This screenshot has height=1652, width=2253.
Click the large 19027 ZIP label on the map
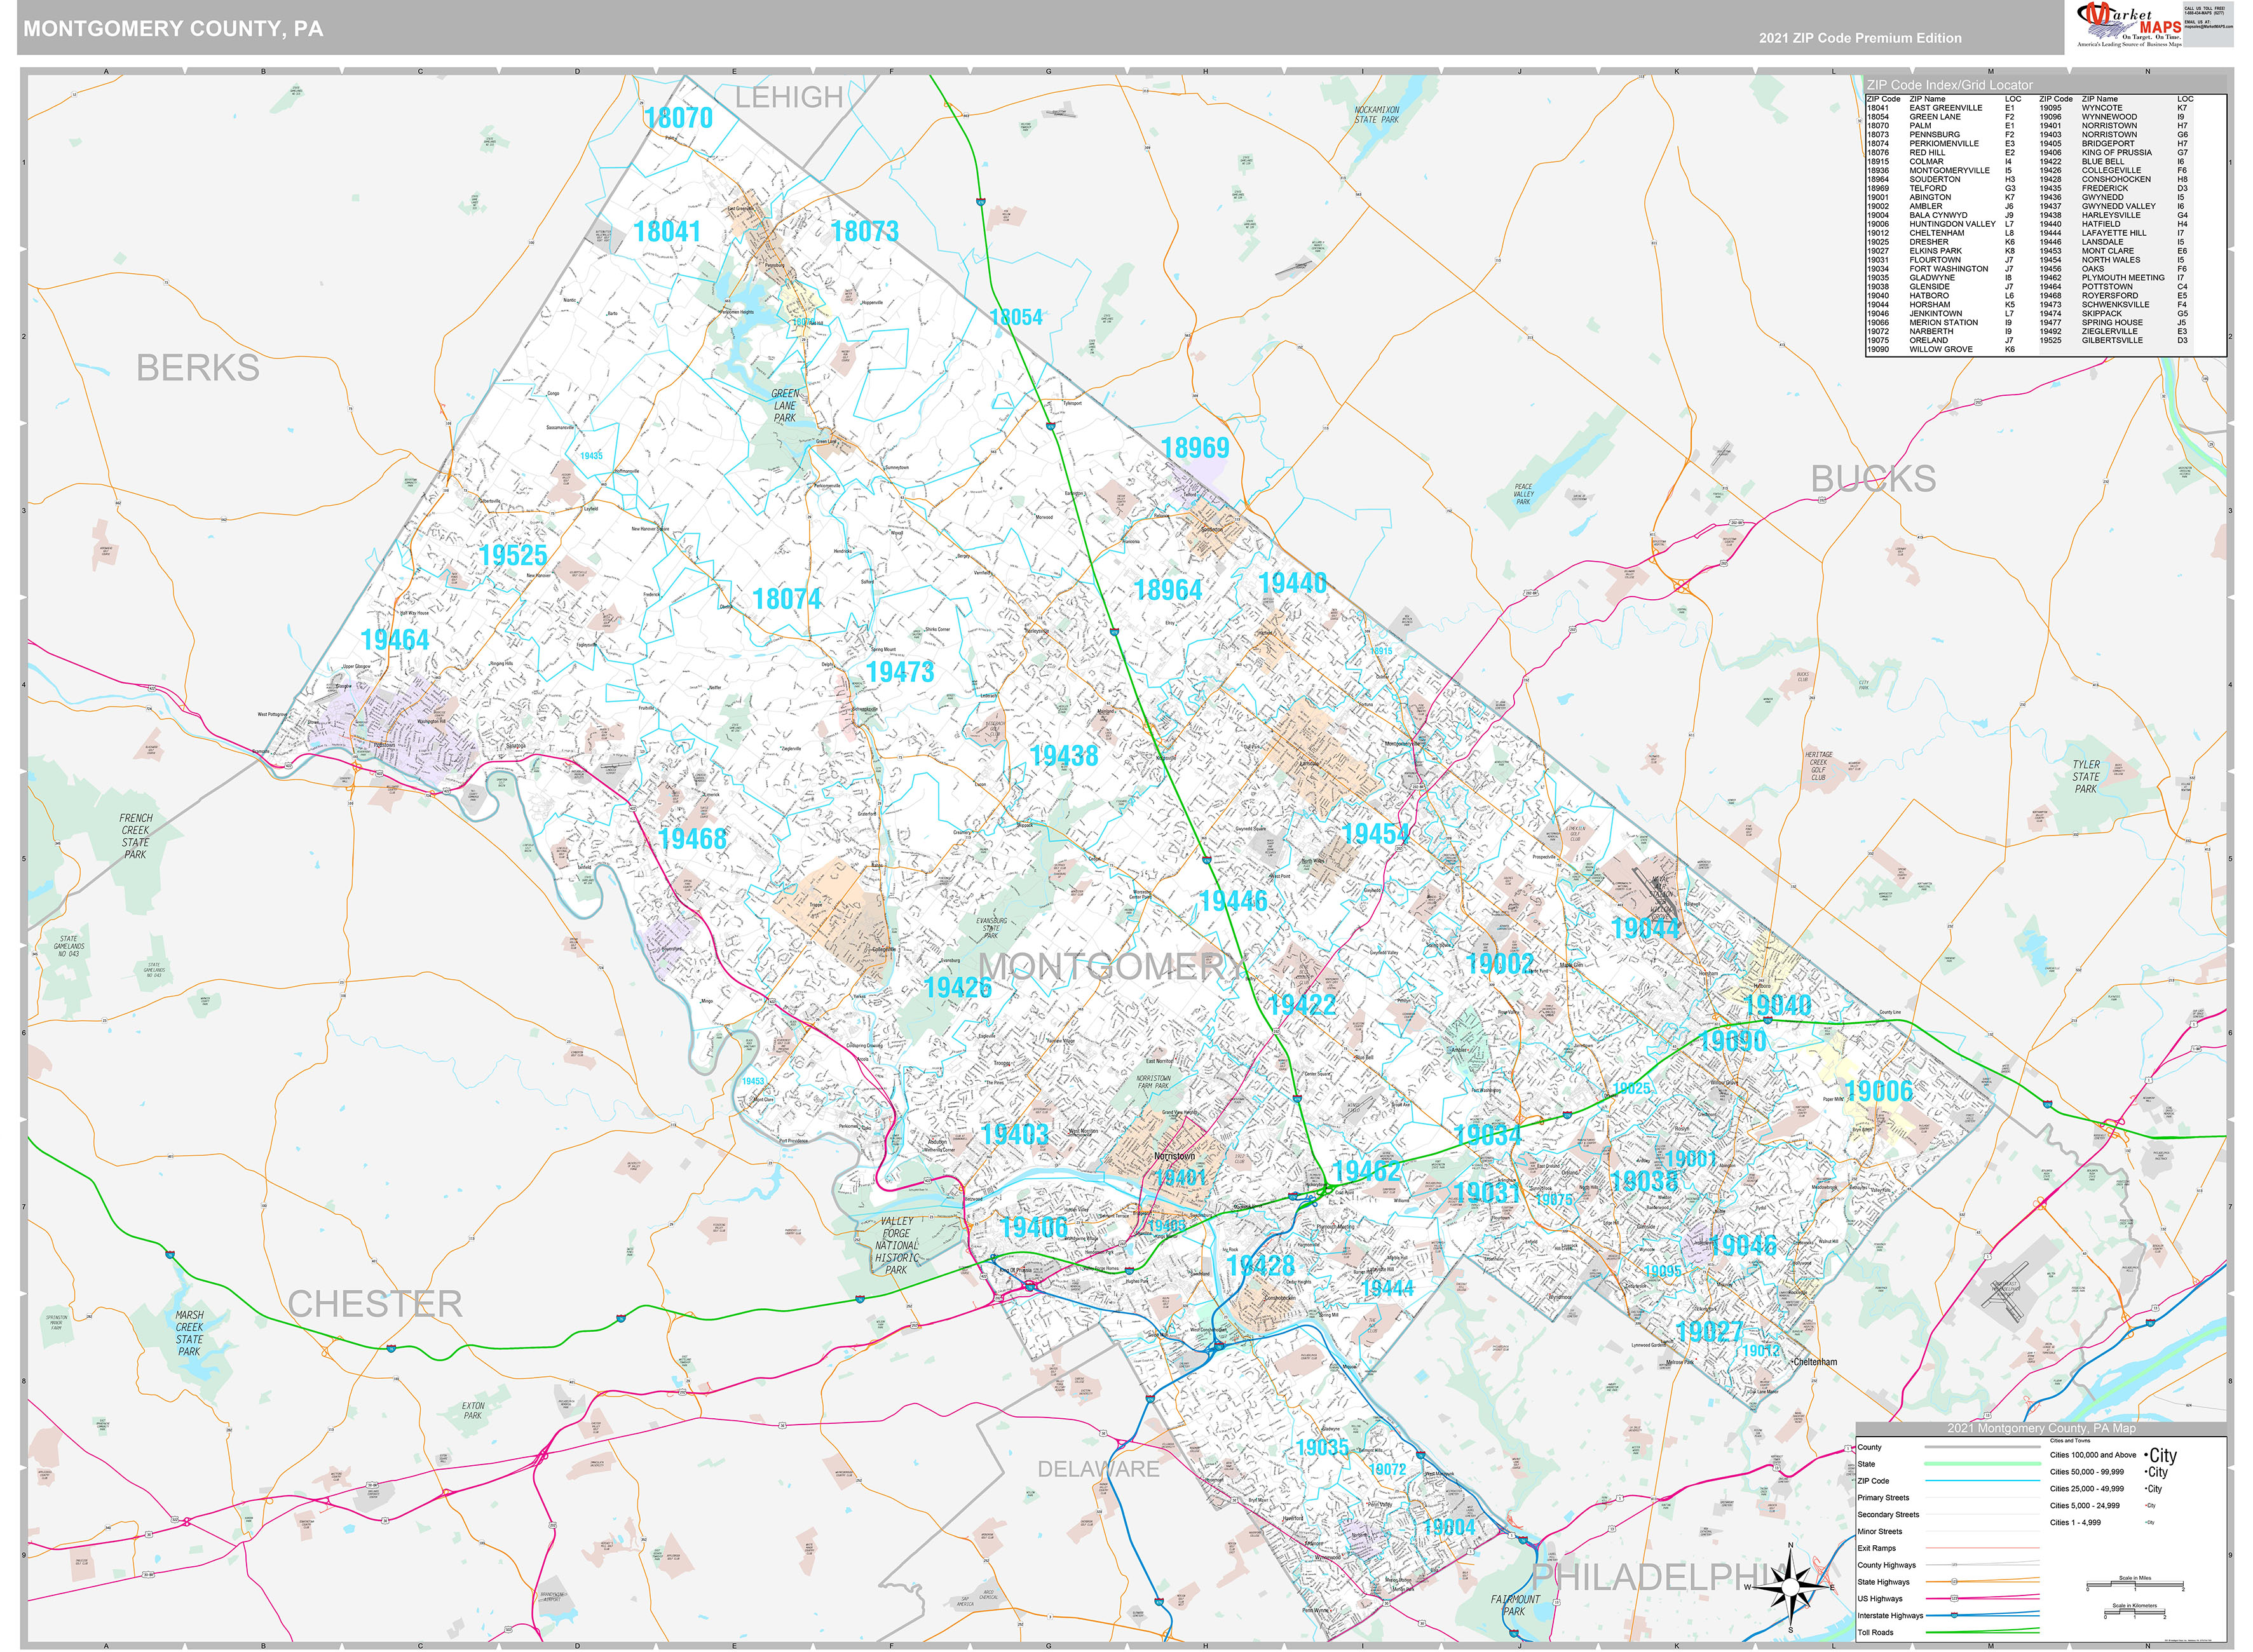click(x=1709, y=1332)
